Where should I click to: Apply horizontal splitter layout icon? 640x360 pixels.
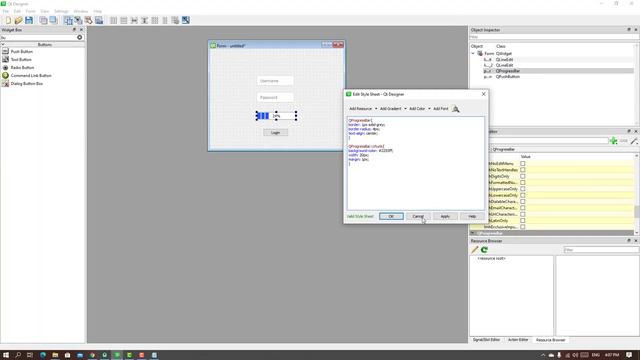click(134, 20)
